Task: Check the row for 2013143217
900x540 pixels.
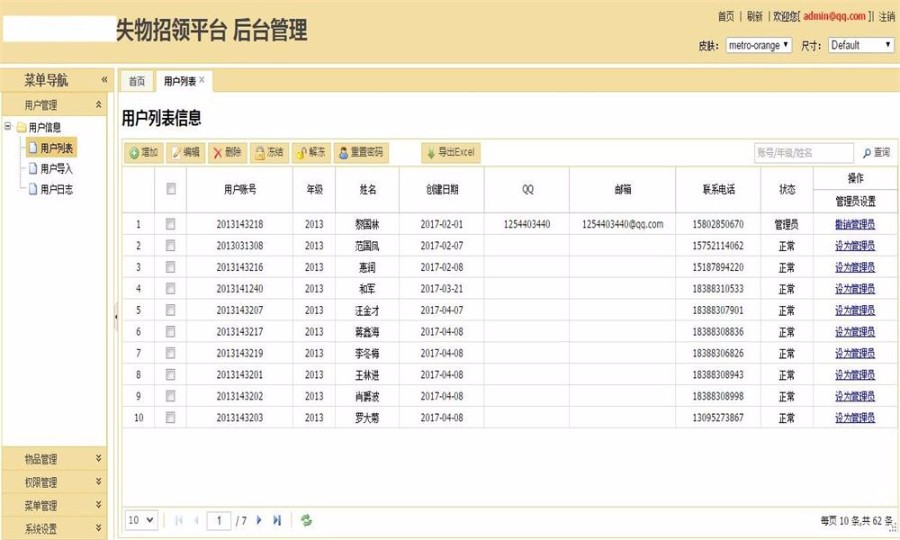Action: (x=170, y=332)
